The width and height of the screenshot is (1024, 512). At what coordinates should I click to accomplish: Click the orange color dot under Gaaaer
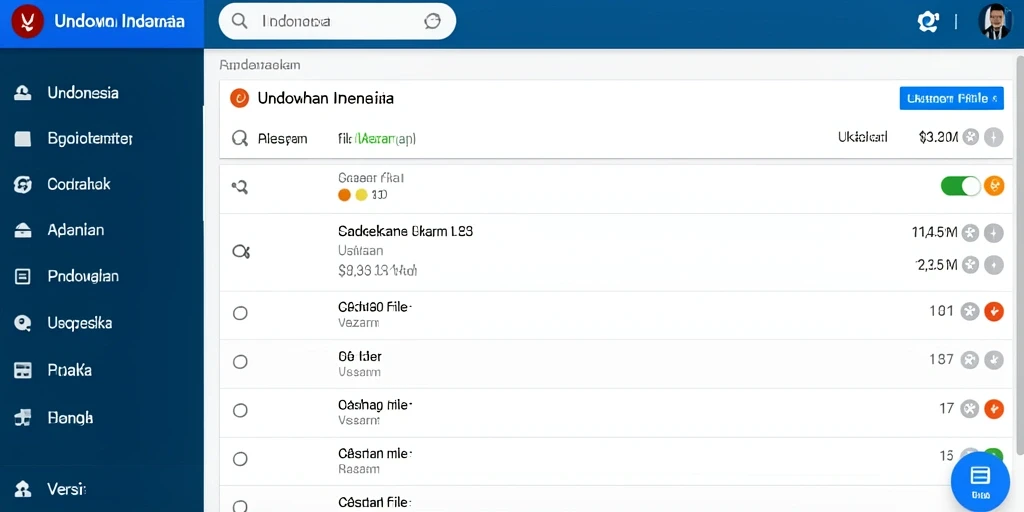[x=344, y=195]
